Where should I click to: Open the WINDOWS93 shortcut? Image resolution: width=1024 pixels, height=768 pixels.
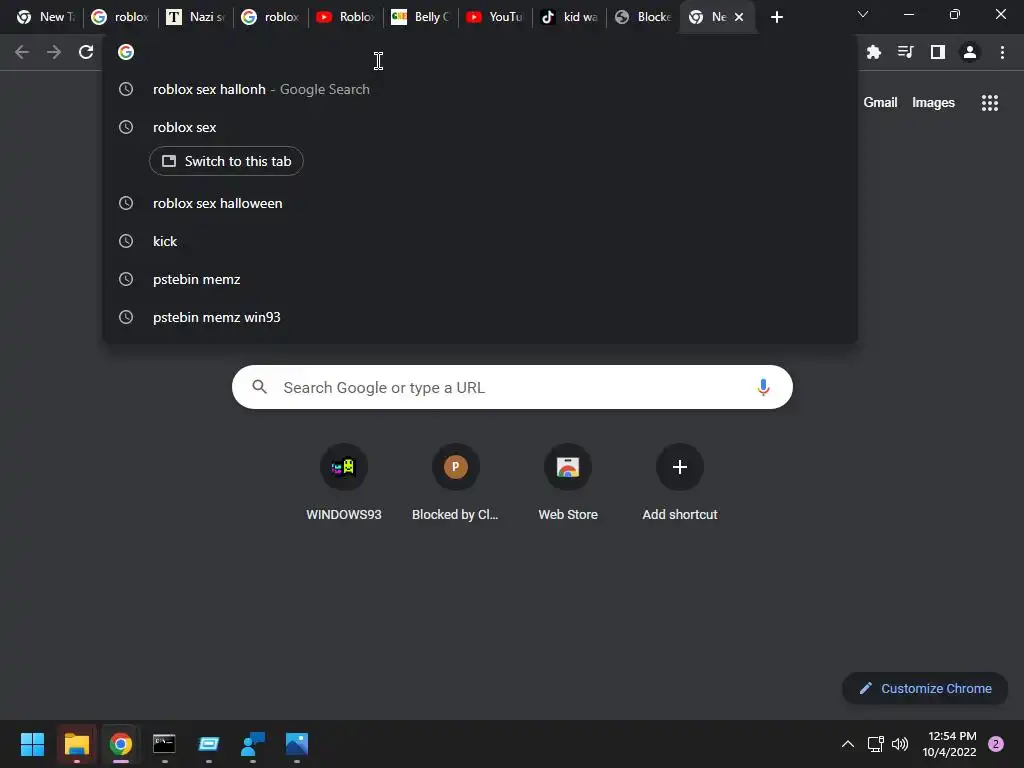pos(344,483)
